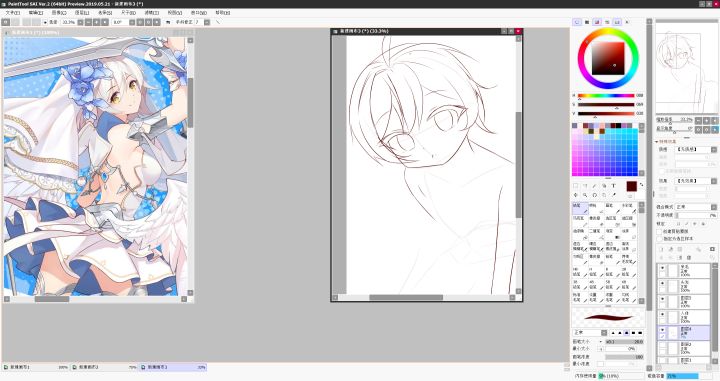Image resolution: width=720 pixels, height=381 pixels.
Task: Open the layer effect dropdown
Action: (x=714, y=181)
